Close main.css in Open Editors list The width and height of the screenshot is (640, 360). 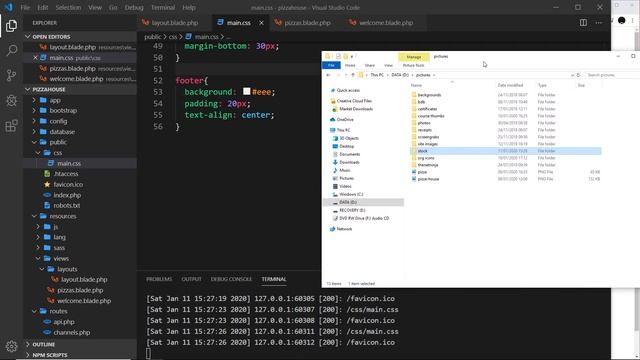35,58
